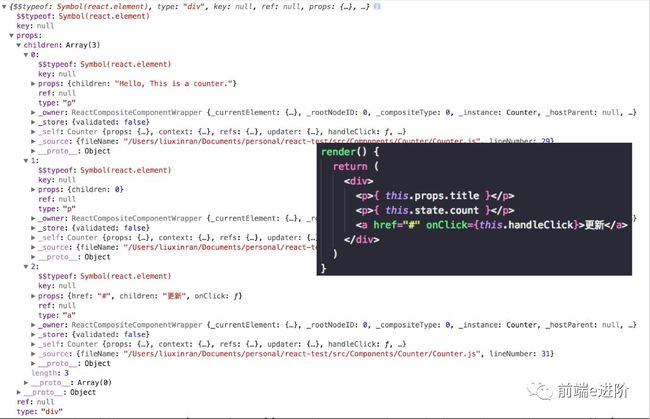Click the this.props.title line in code overlay
This screenshot has height=419, width=650.
point(435,196)
